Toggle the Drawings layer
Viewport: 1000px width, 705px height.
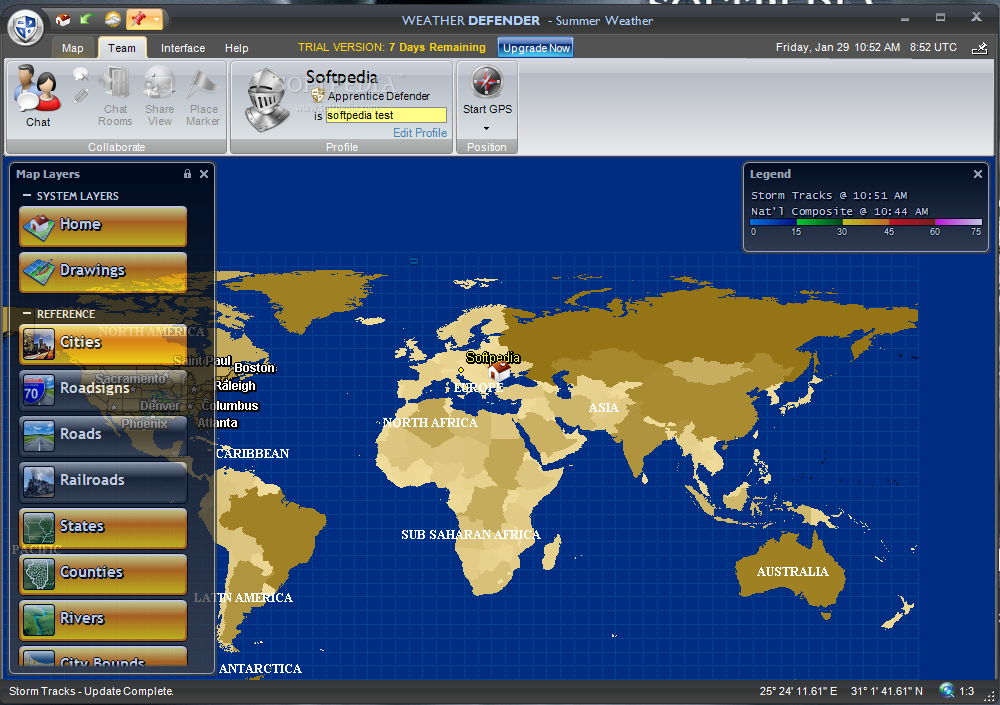tap(103, 272)
